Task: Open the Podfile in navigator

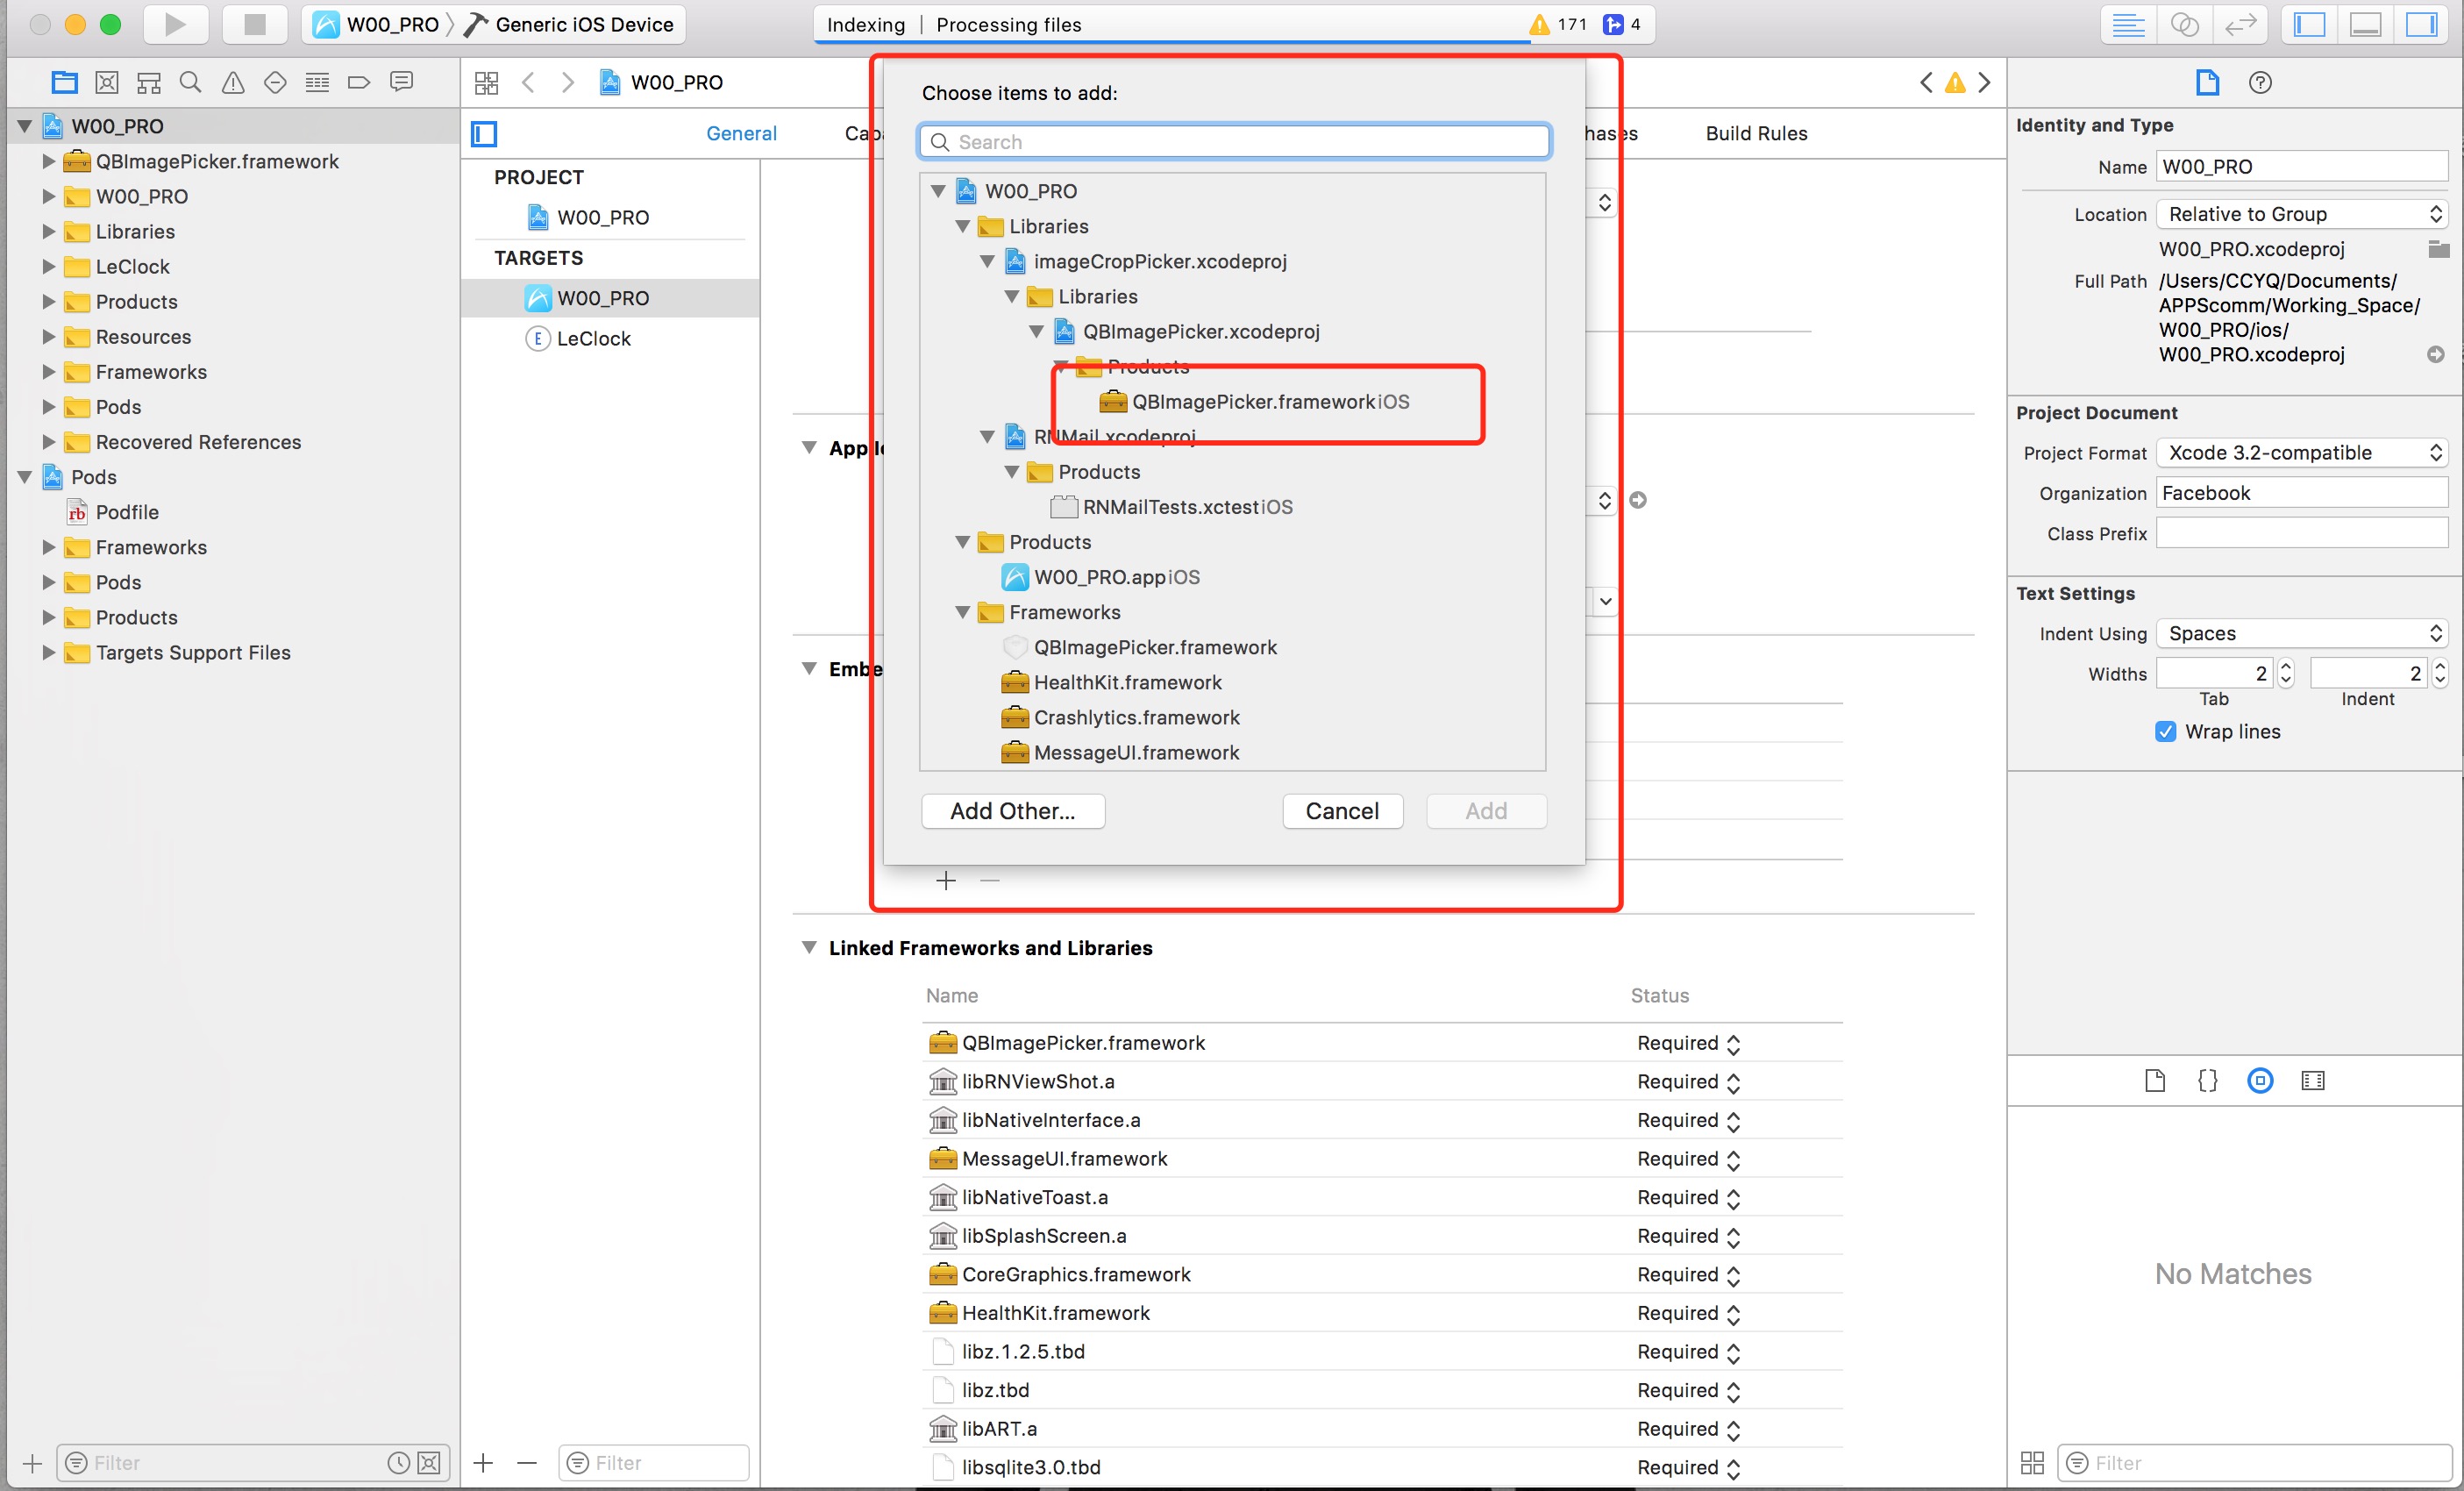Action: (x=127, y=512)
